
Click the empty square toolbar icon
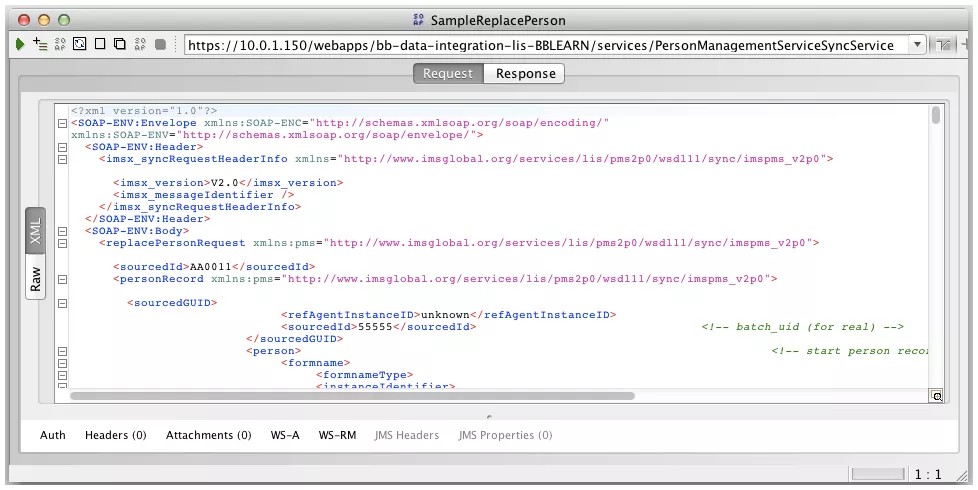(100, 45)
